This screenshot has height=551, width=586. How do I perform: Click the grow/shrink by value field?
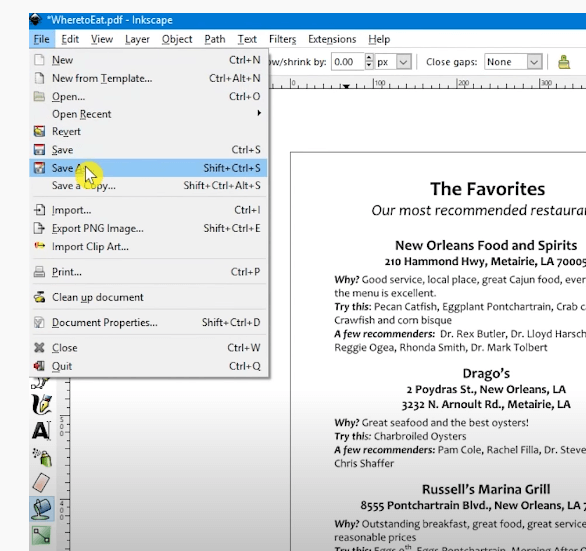348,62
